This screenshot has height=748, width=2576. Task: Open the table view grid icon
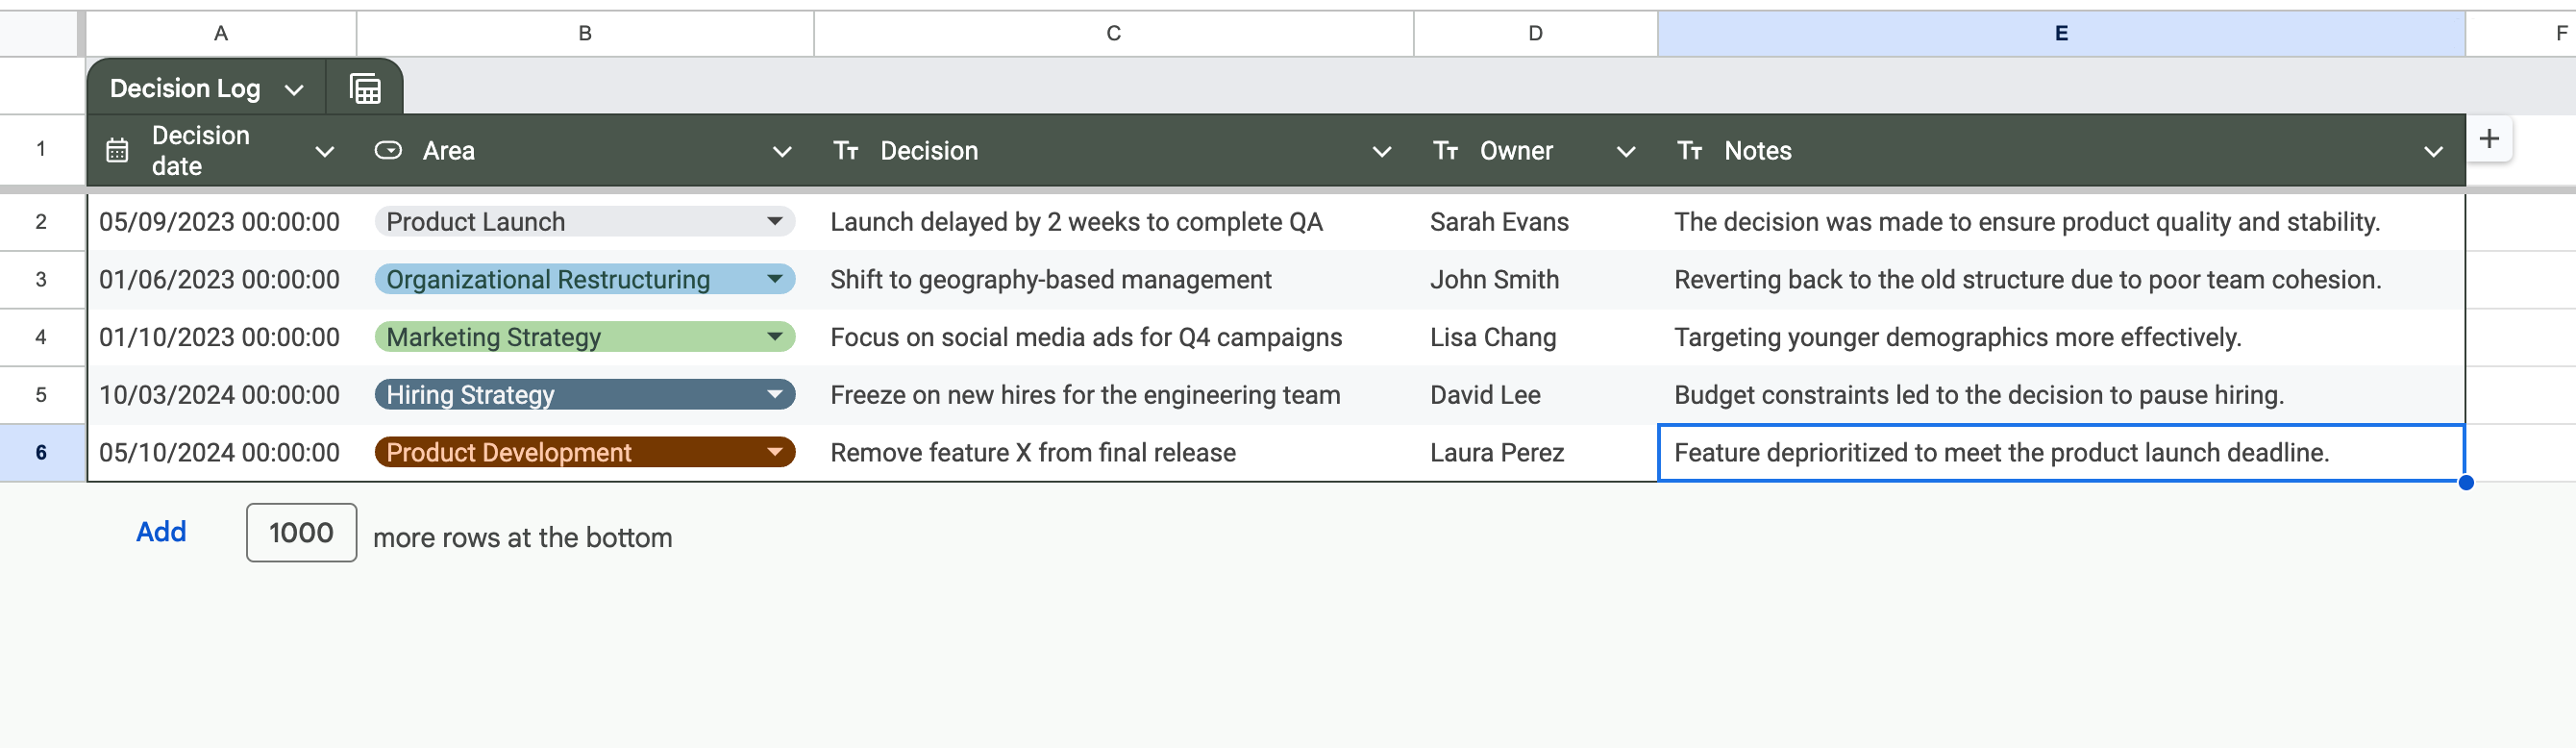tap(366, 89)
